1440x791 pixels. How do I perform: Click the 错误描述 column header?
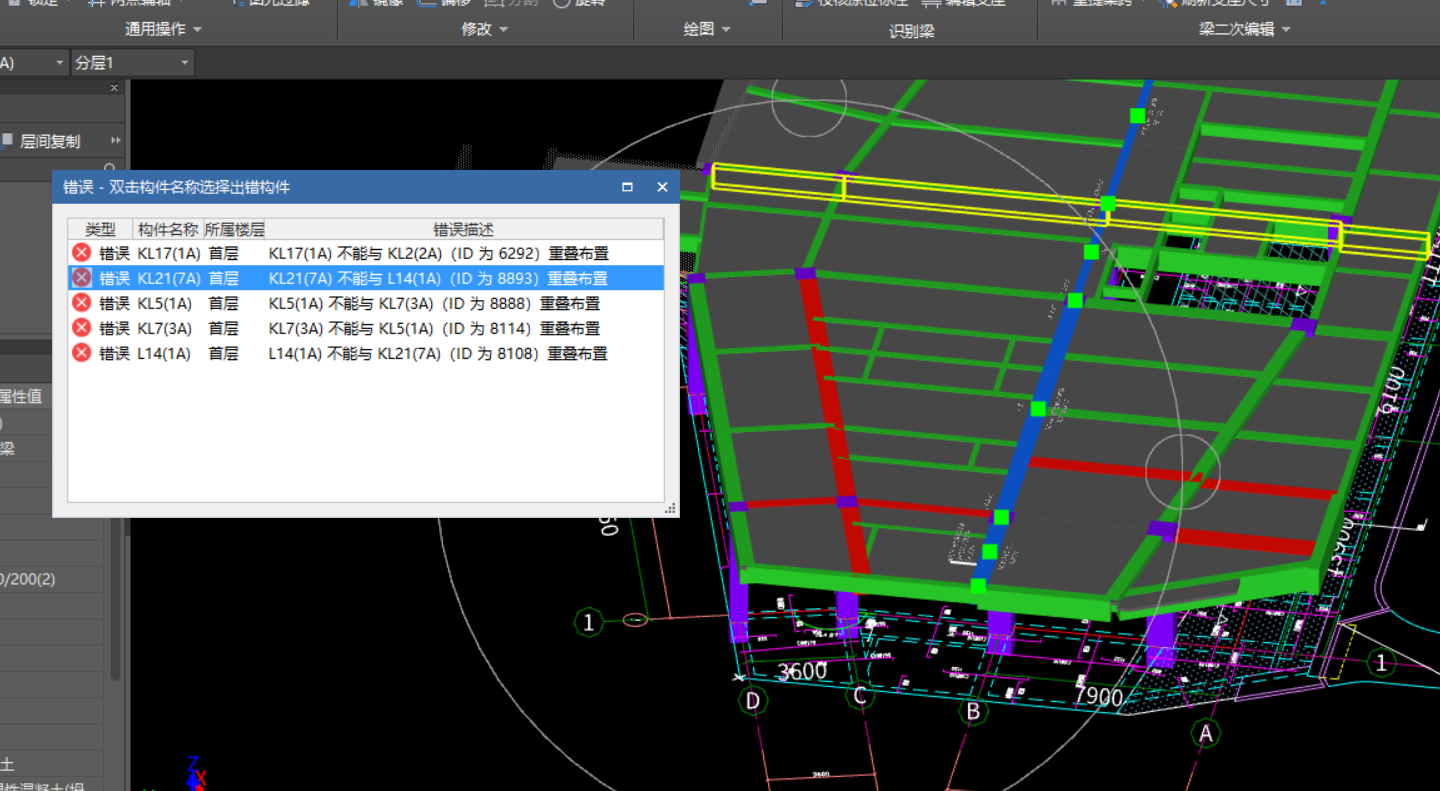[x=464, y=229]
